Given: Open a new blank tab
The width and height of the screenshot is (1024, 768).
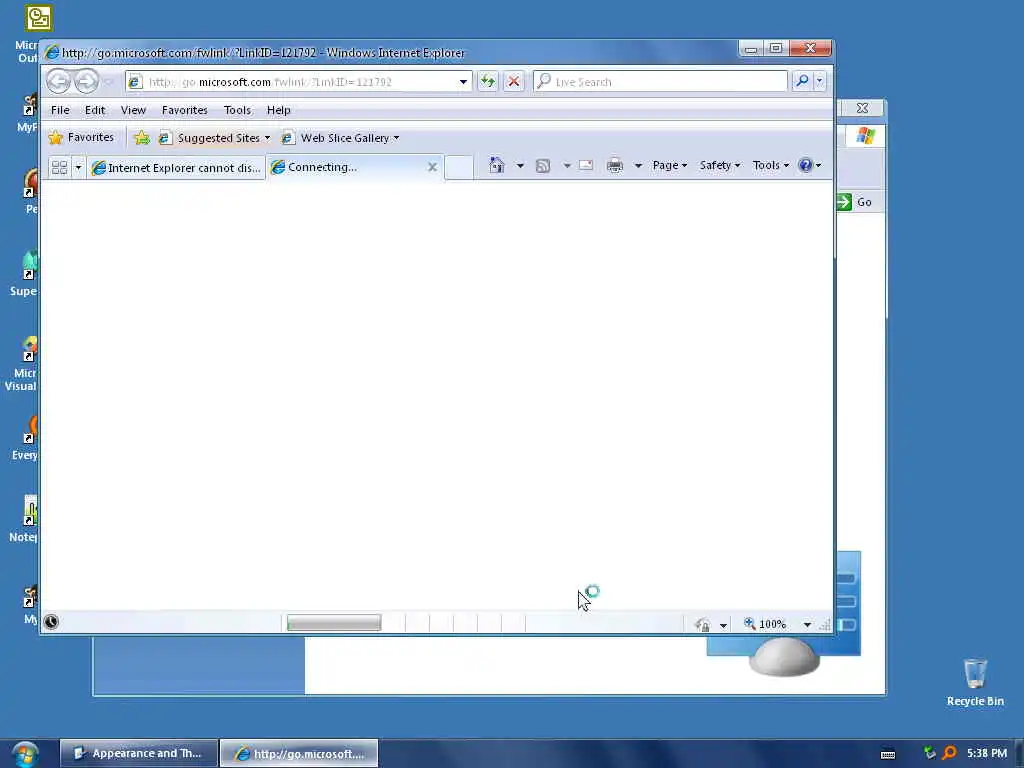Looking at the screenshot, I should tap(458, 167).
